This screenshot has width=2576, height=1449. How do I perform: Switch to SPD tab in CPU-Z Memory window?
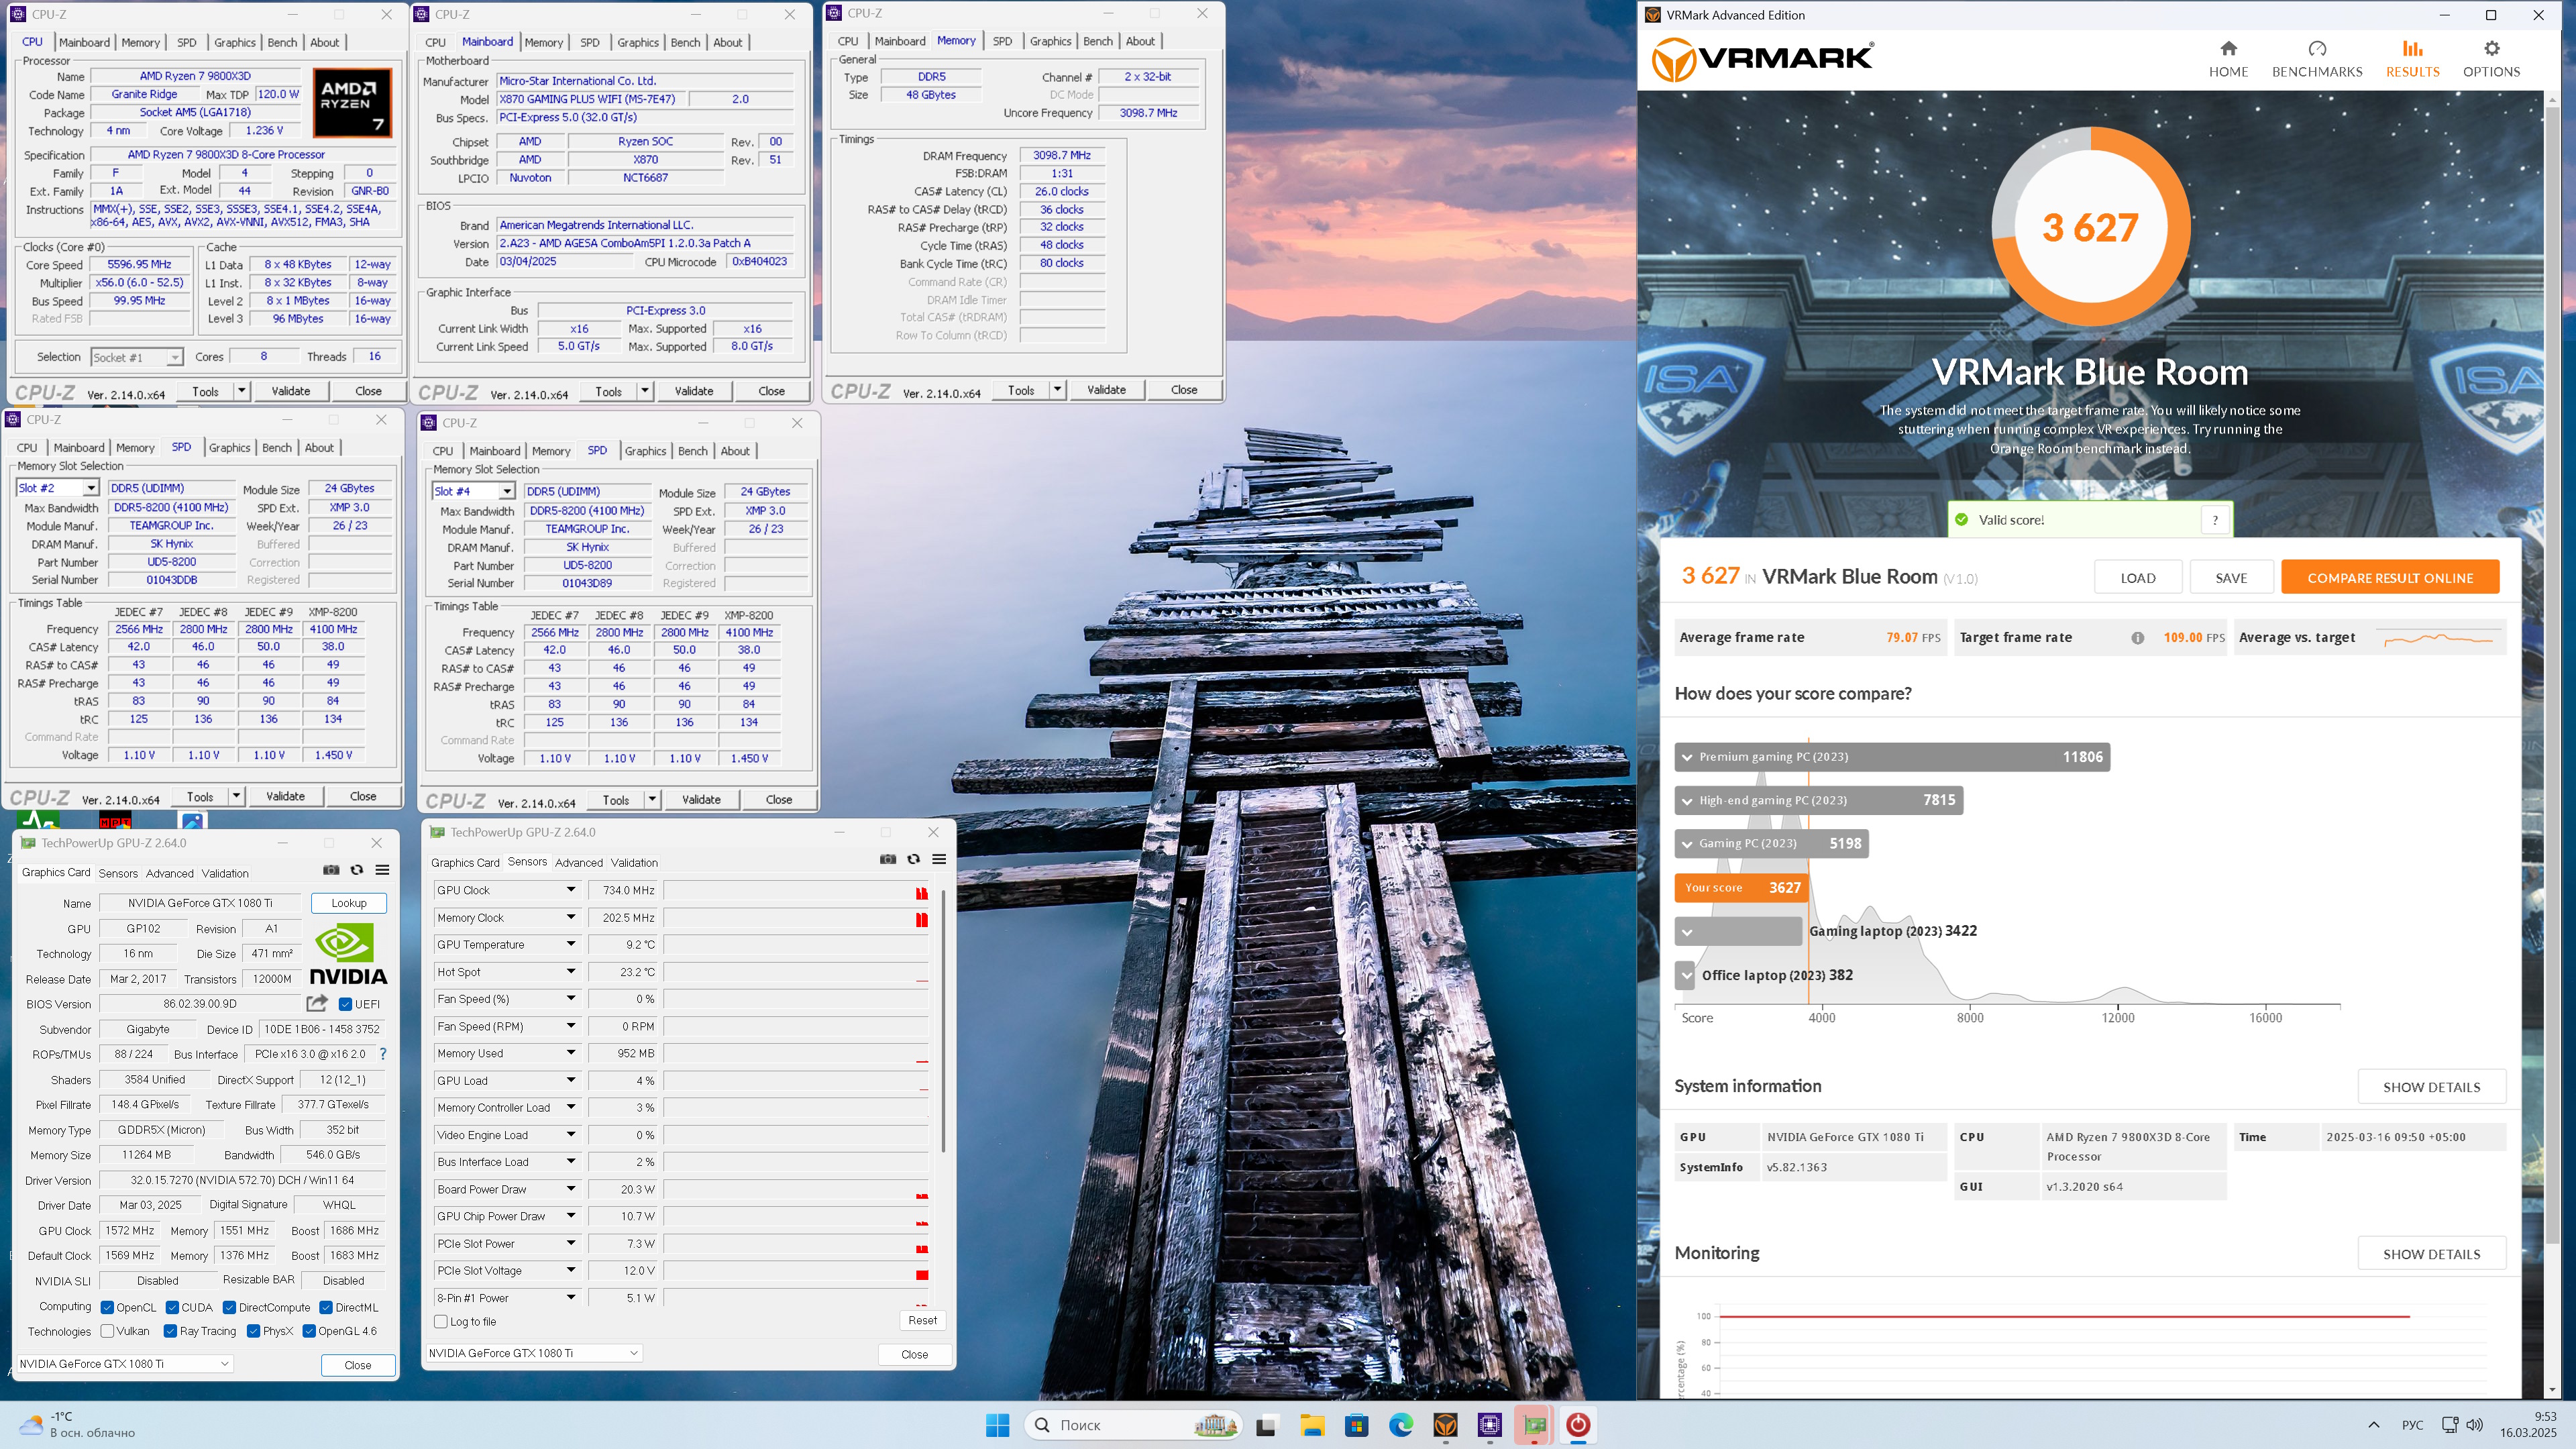(1002, 41)
